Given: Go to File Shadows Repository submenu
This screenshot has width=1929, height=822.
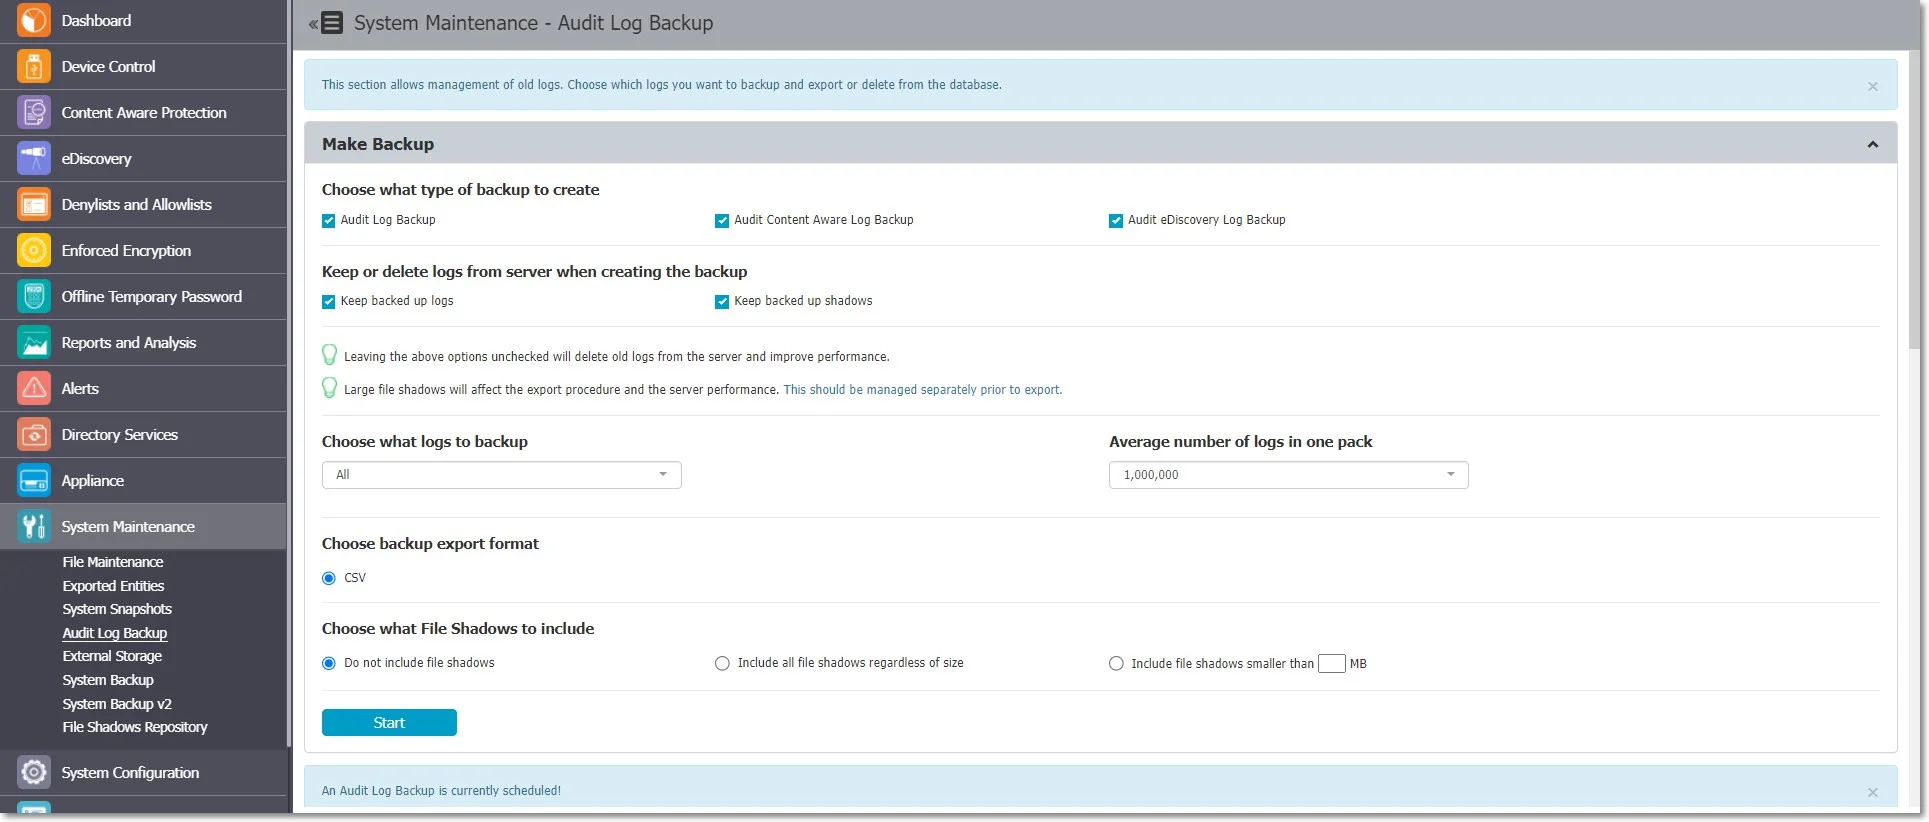Looking at the screenshot, I should coord(135,727).
